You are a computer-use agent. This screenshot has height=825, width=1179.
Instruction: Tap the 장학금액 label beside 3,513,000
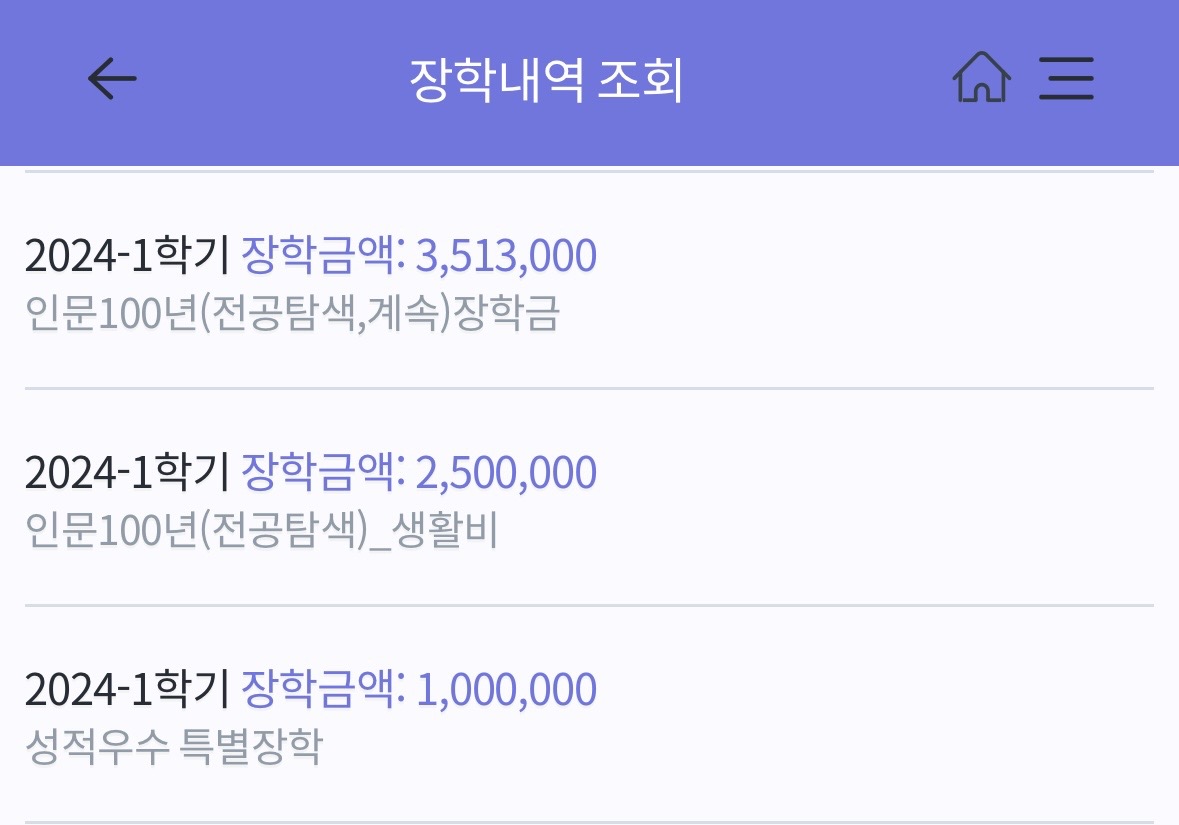point(322,255)
